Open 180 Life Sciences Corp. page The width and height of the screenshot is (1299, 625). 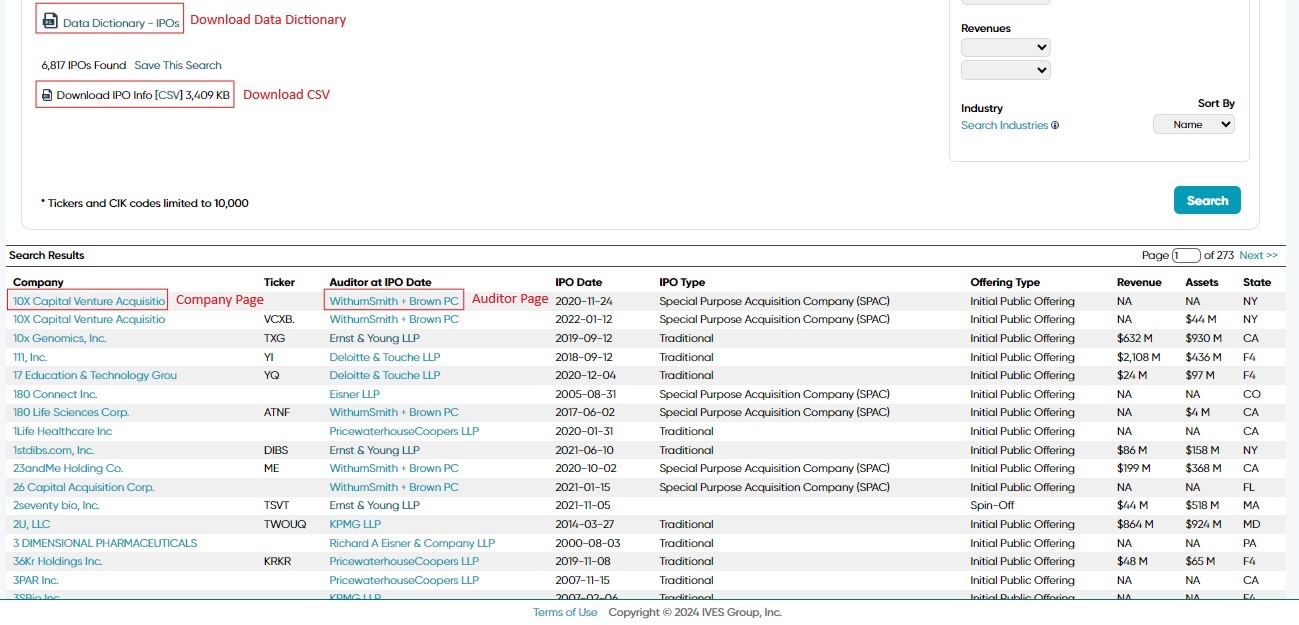point(71,412)
